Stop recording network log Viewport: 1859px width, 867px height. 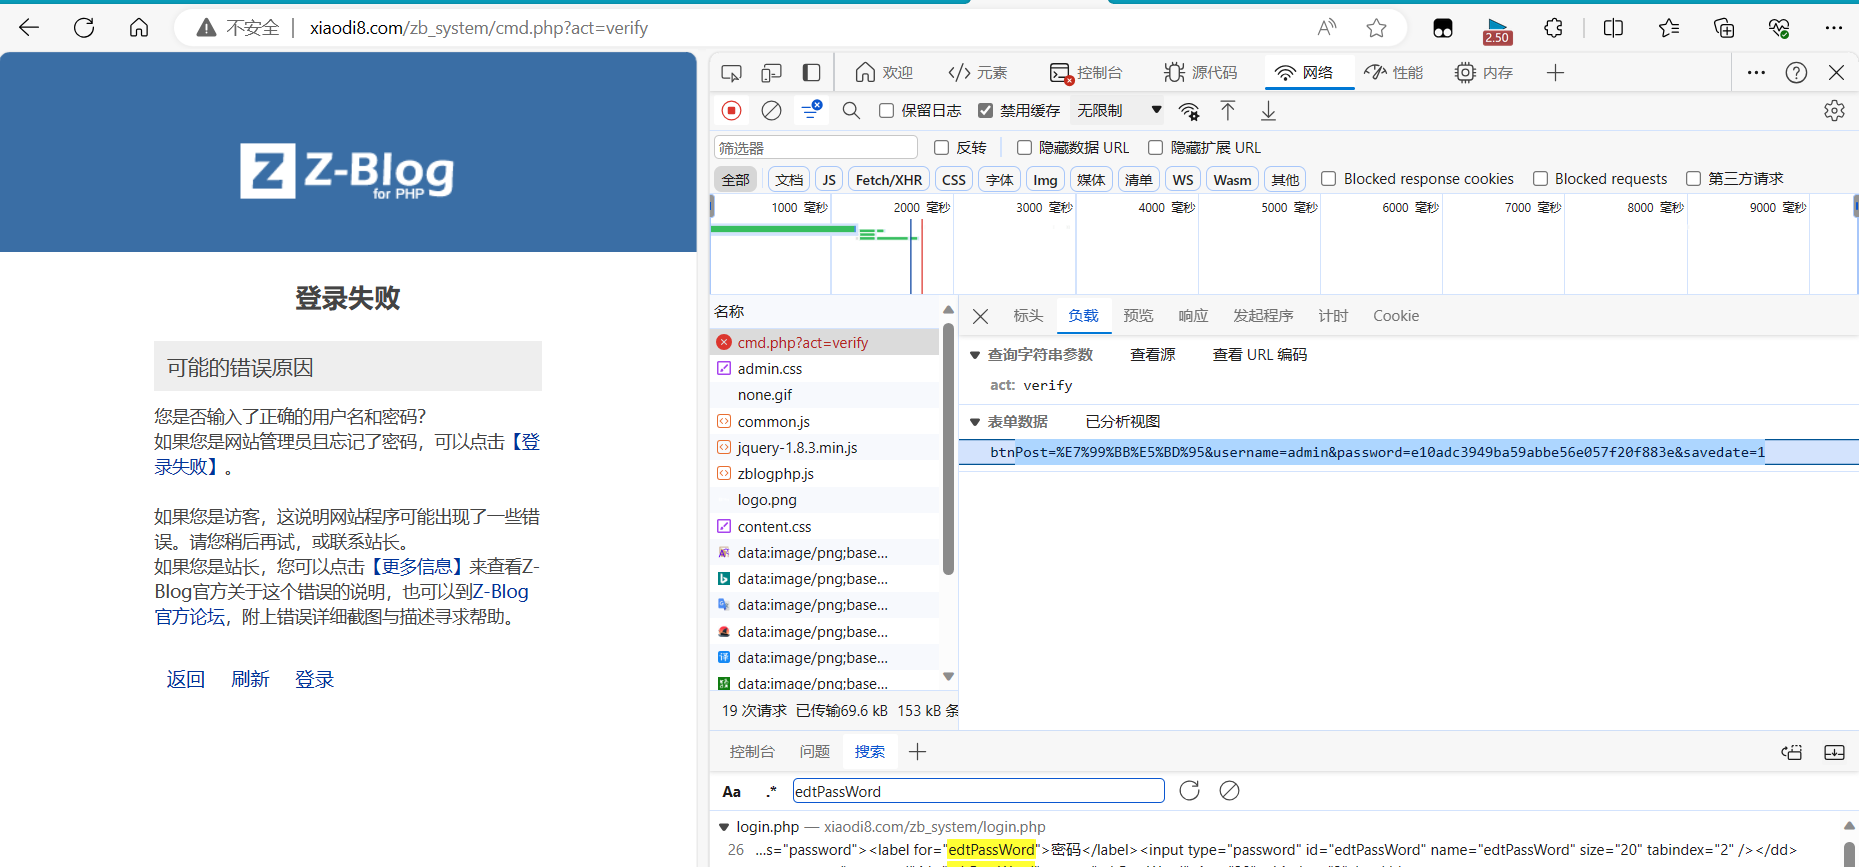point(732,111)
